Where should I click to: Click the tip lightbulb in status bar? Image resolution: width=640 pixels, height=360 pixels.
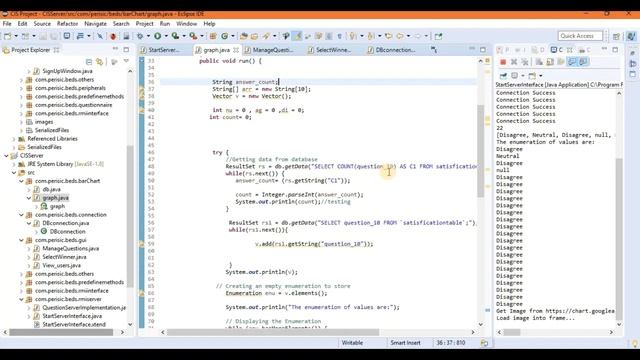[x=635, y=344]
